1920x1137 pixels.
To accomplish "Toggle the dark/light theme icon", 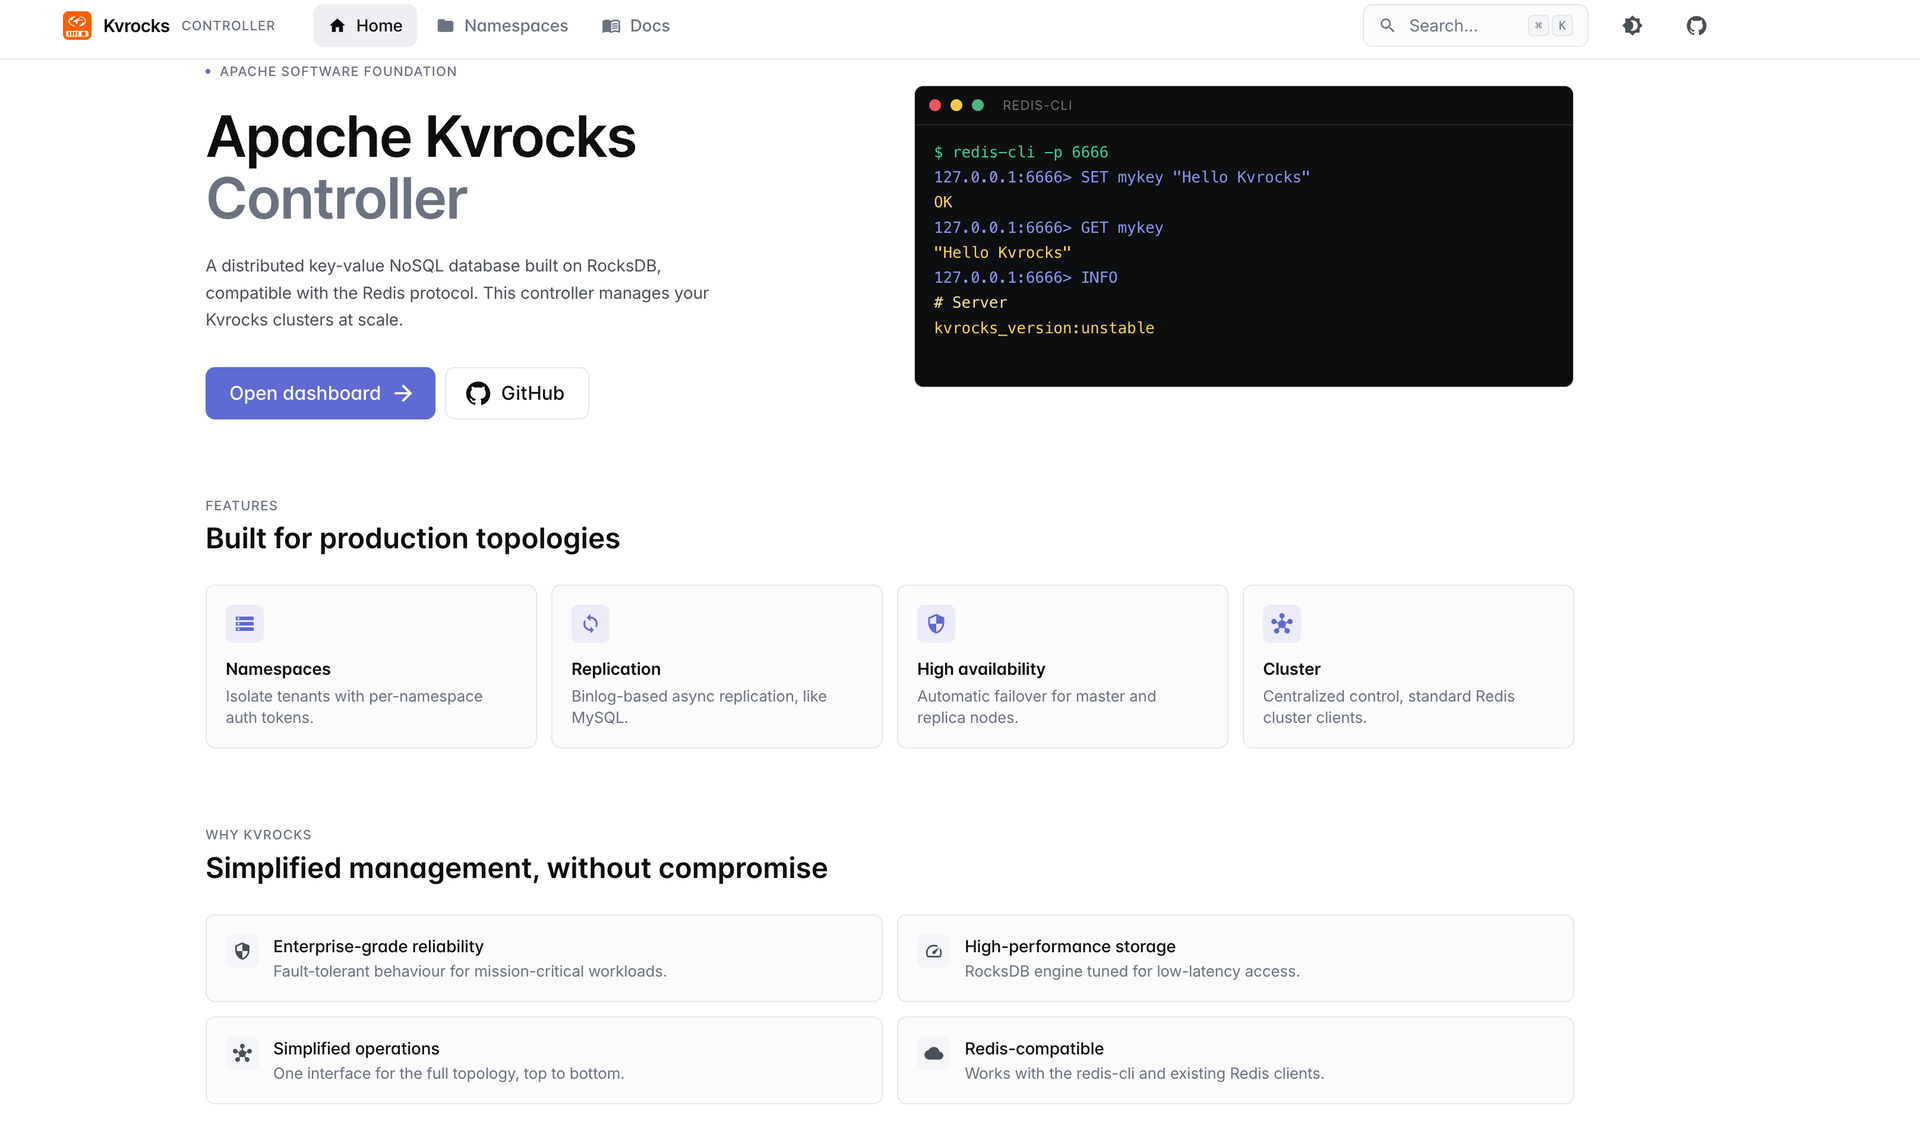I will coord(1632,26).
